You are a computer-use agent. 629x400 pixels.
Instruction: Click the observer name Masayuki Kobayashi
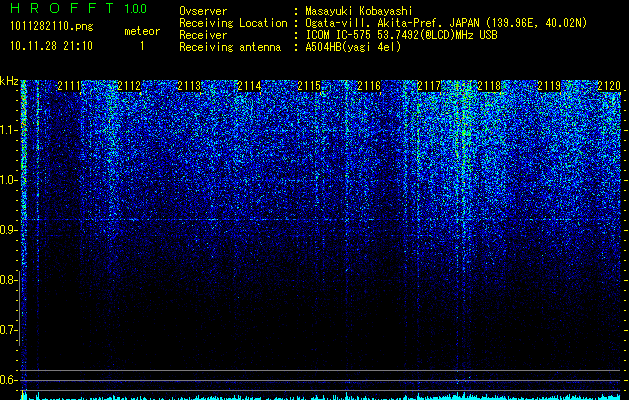[x=359, y=11]
